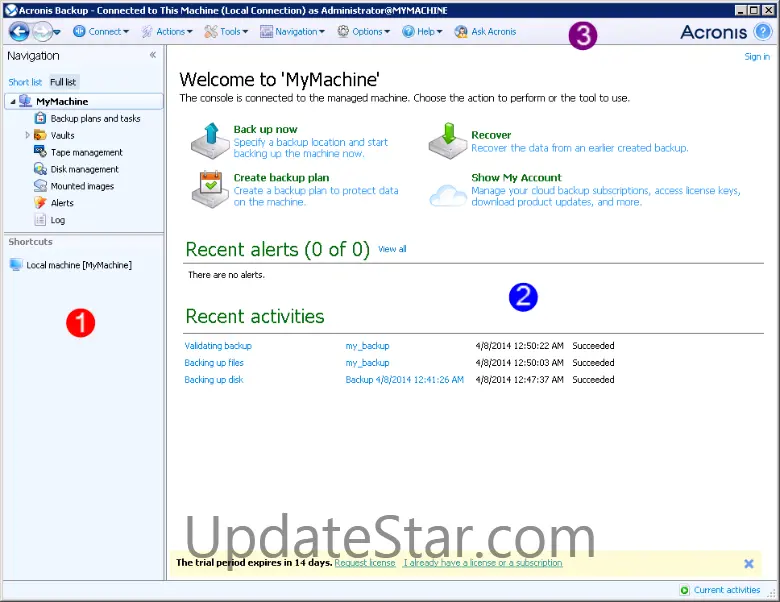Screen dimensions: 780x602
Task: Click the Ask Acronis person icon
Action: (x=461, y=31)
